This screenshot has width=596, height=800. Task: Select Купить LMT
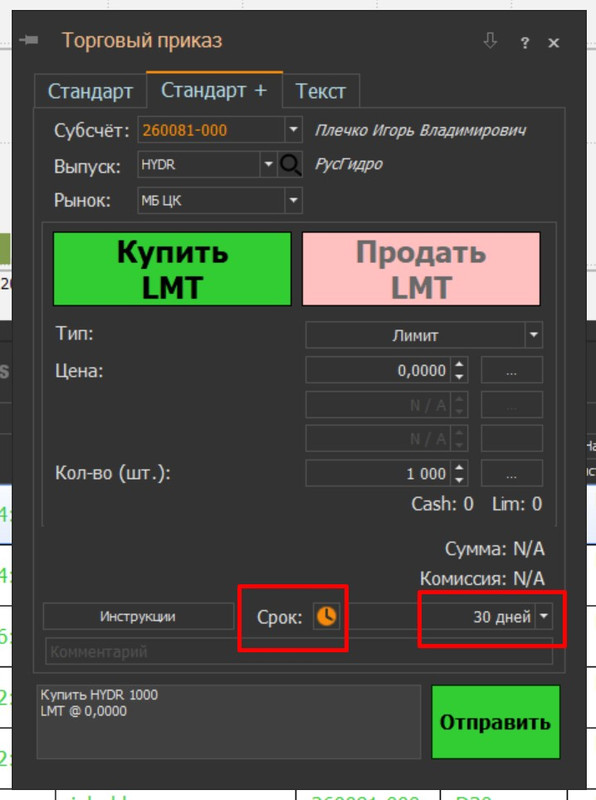tap(172, 269)
